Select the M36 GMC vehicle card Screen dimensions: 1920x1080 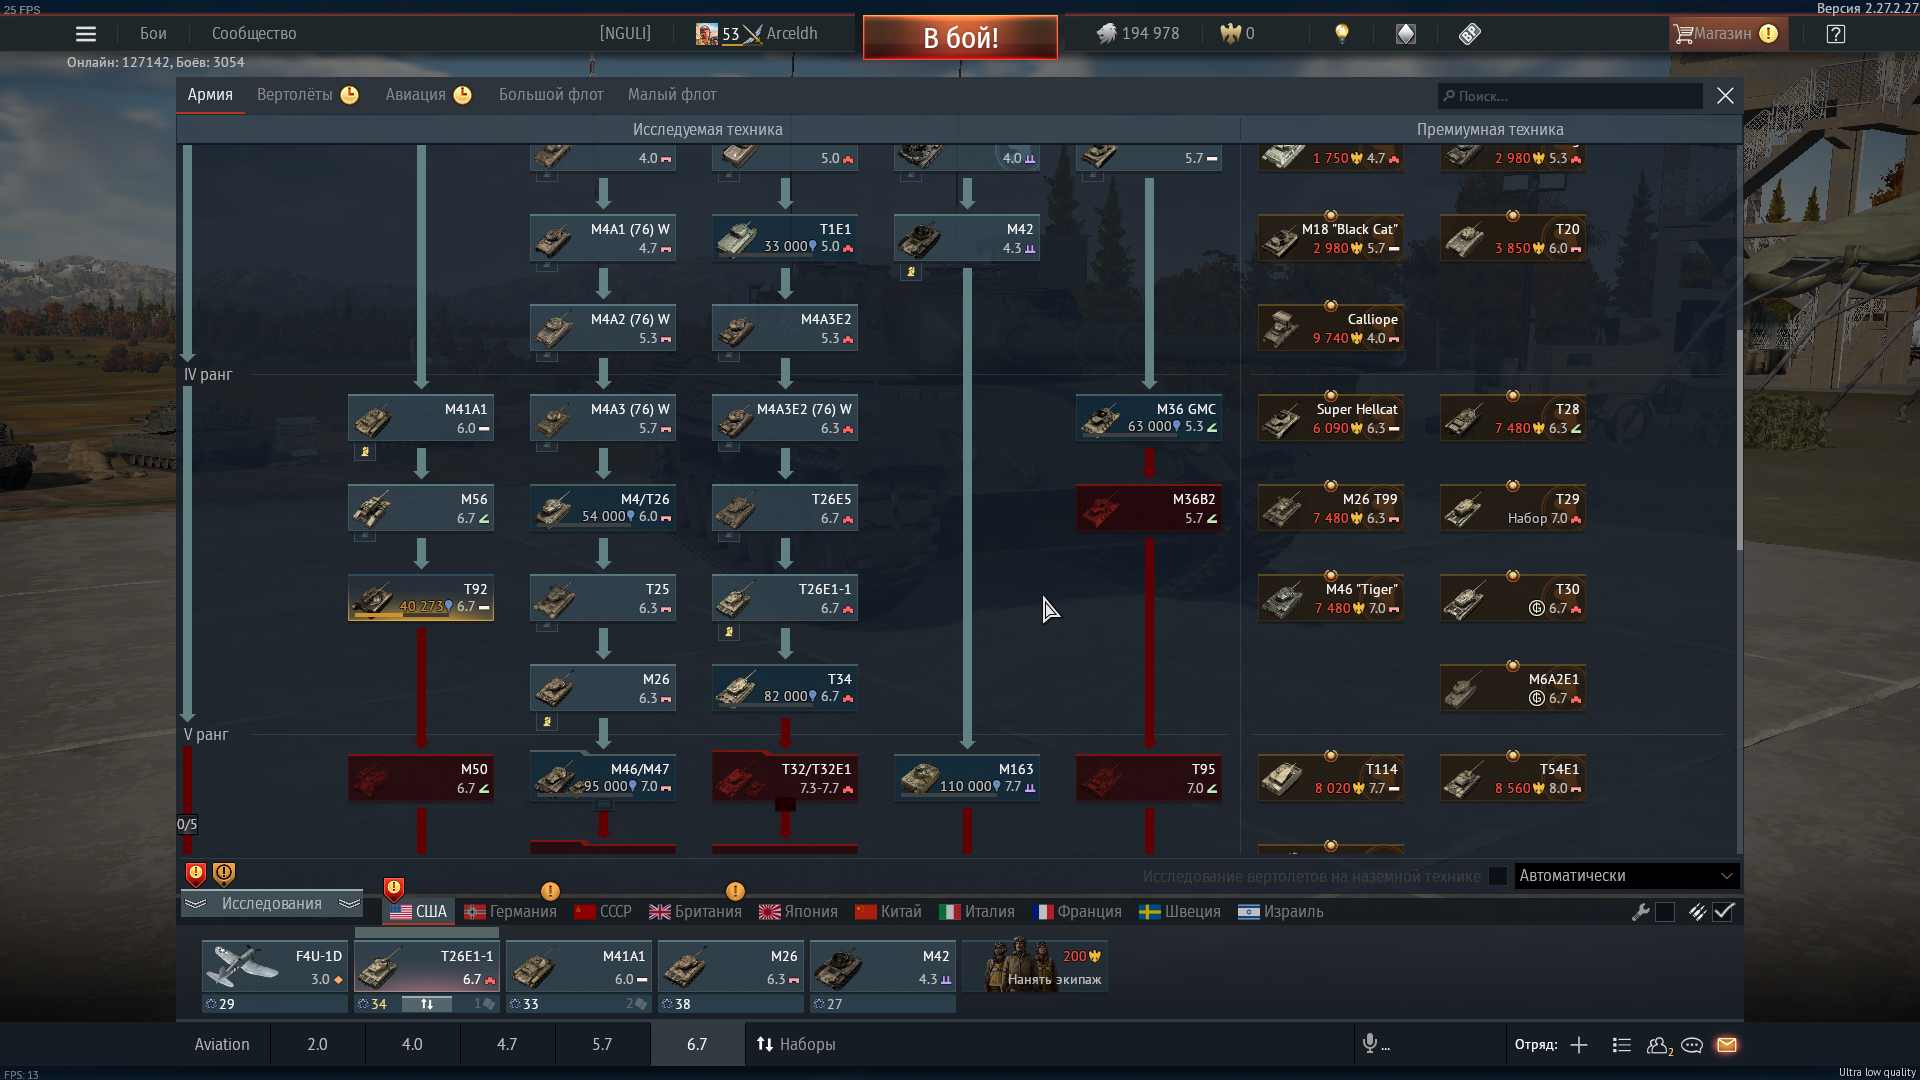pyautogui.click(x=1149, y=418)
